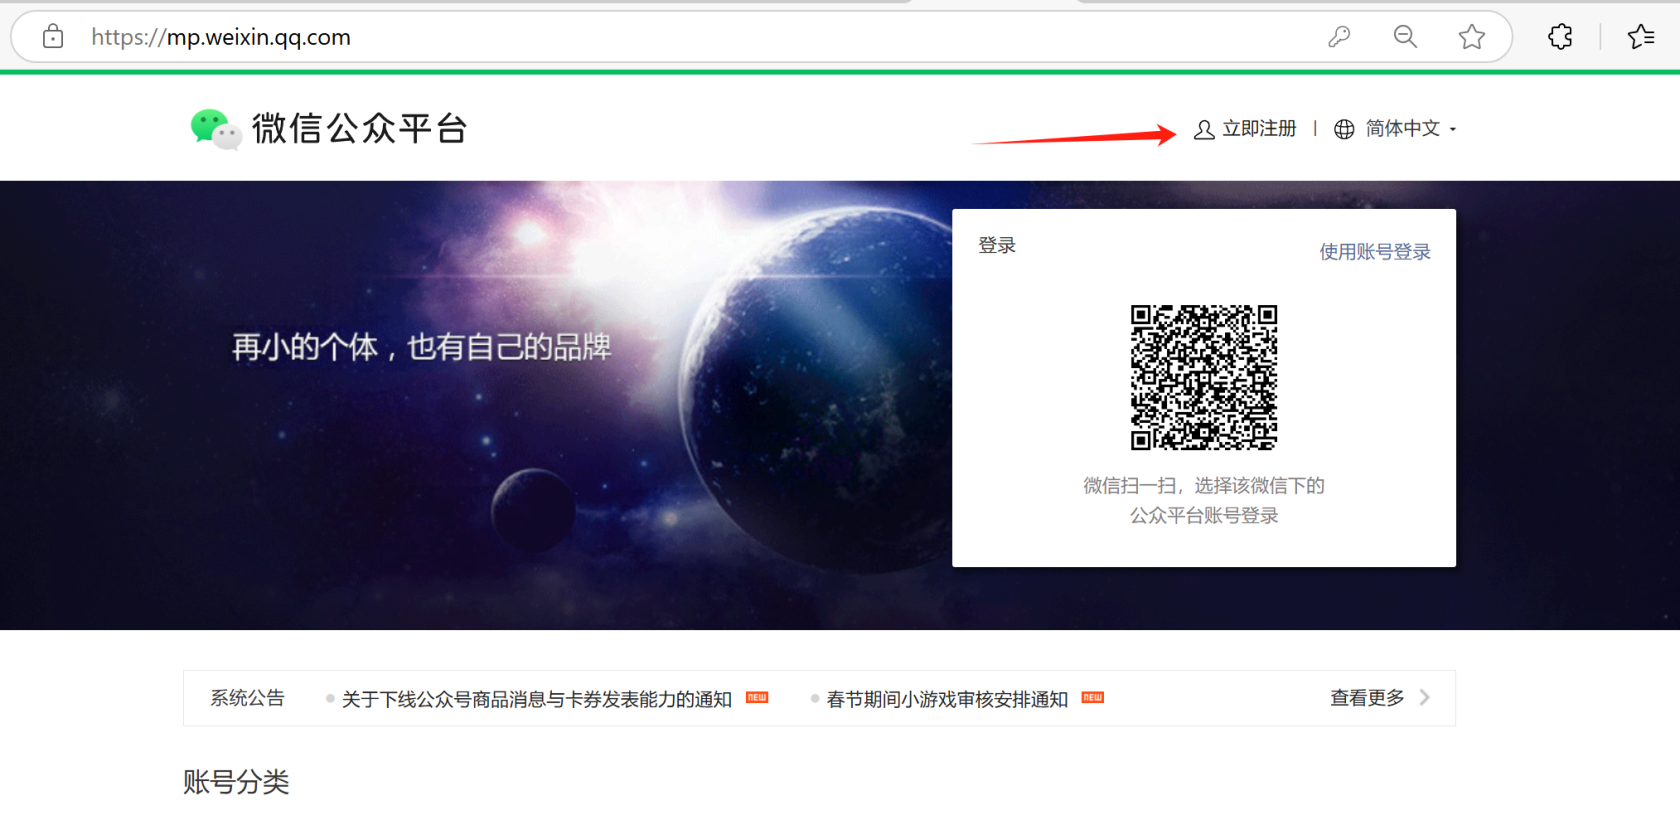Click the zoom magnifier icon in address bar
This screenshot has height=815, width=1680.
coord(1405,37)
